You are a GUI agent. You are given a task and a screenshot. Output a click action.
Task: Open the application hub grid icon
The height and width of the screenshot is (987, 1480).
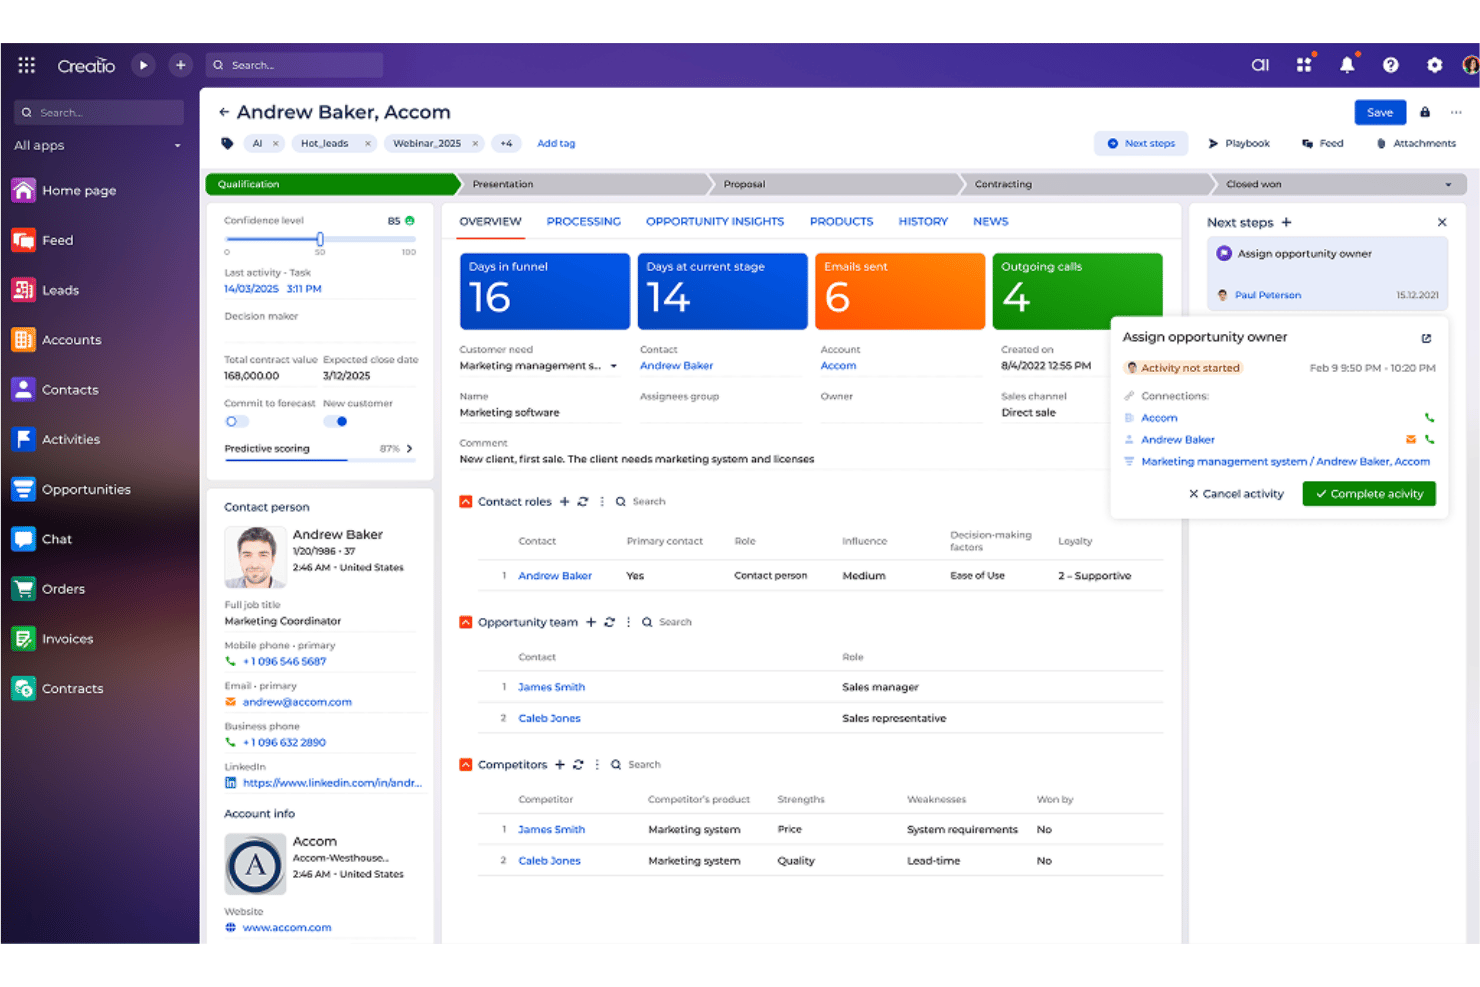[x=1304, y=65]
